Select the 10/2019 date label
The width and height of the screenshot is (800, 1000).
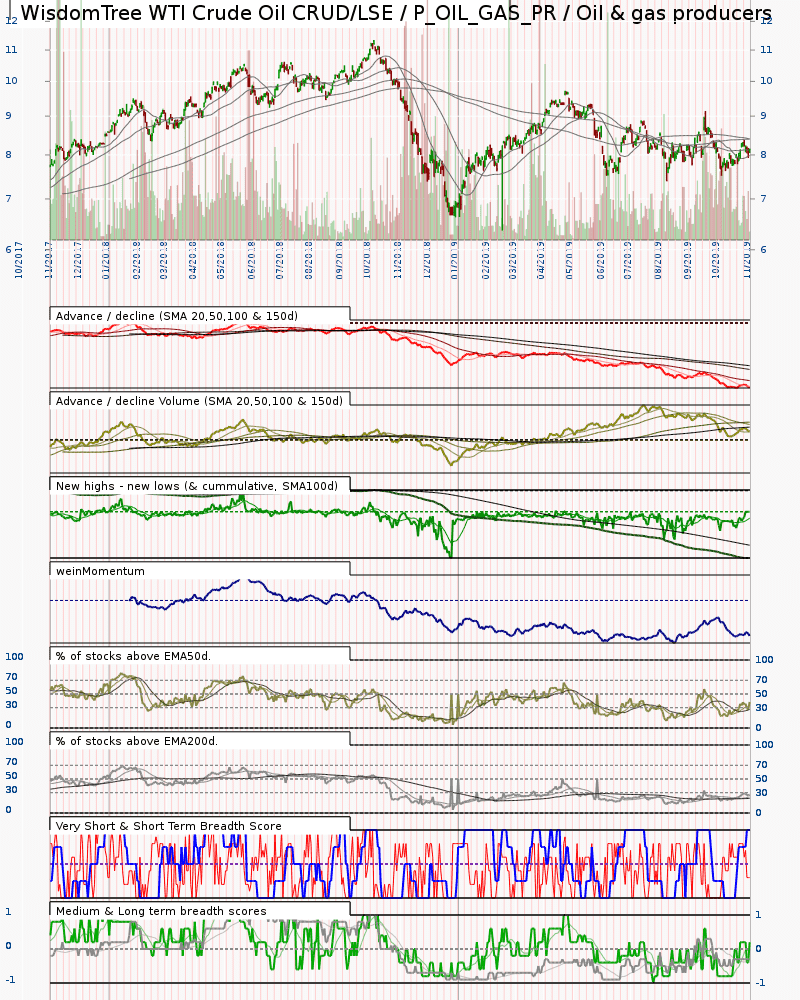716,260
